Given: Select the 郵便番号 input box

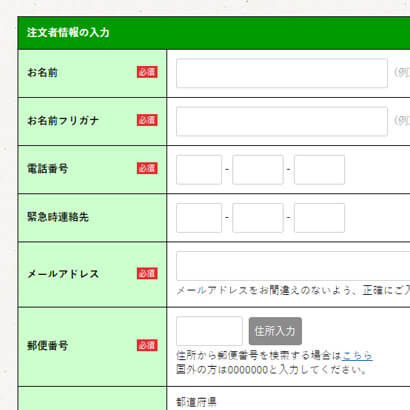Looking at the screenshot, I should 209,331.
